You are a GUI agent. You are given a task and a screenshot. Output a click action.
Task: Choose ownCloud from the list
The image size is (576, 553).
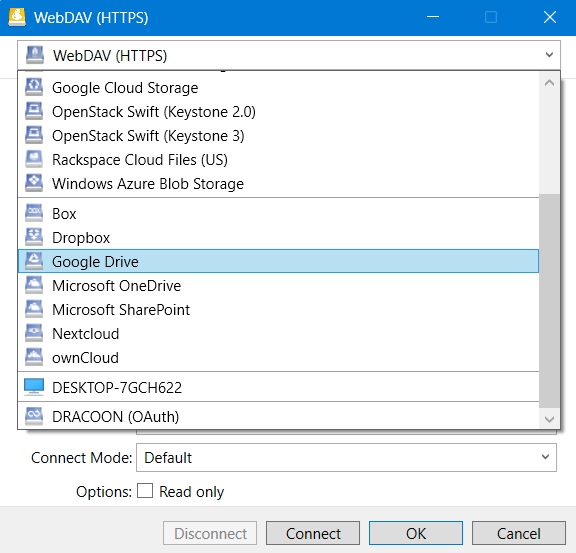pyautogui.click(x=278, y=358)
